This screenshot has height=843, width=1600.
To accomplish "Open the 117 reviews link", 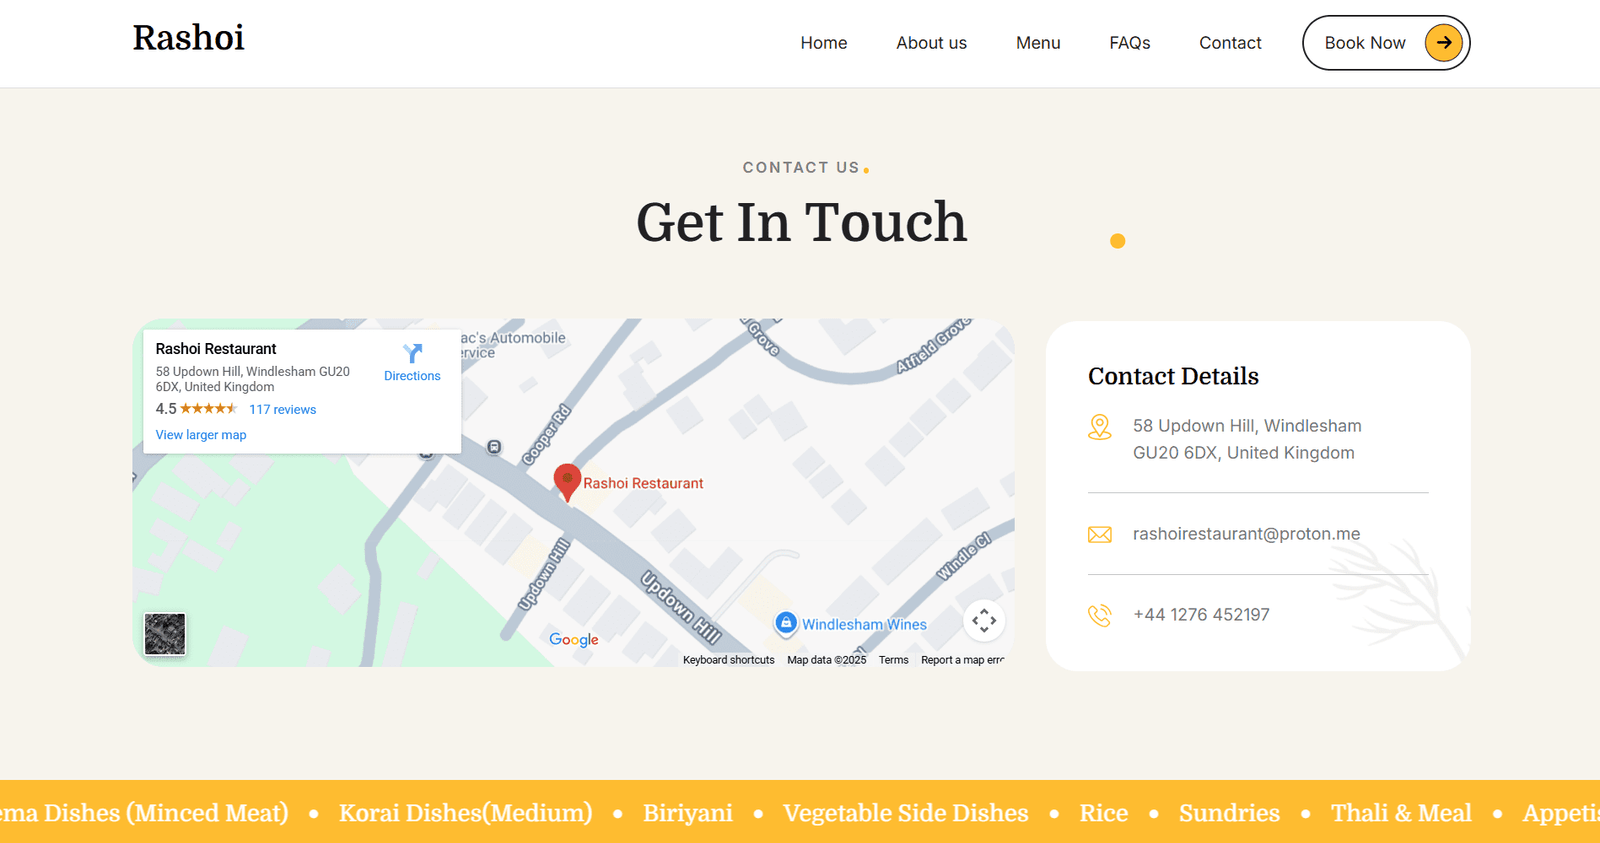I will pos(282,410).
